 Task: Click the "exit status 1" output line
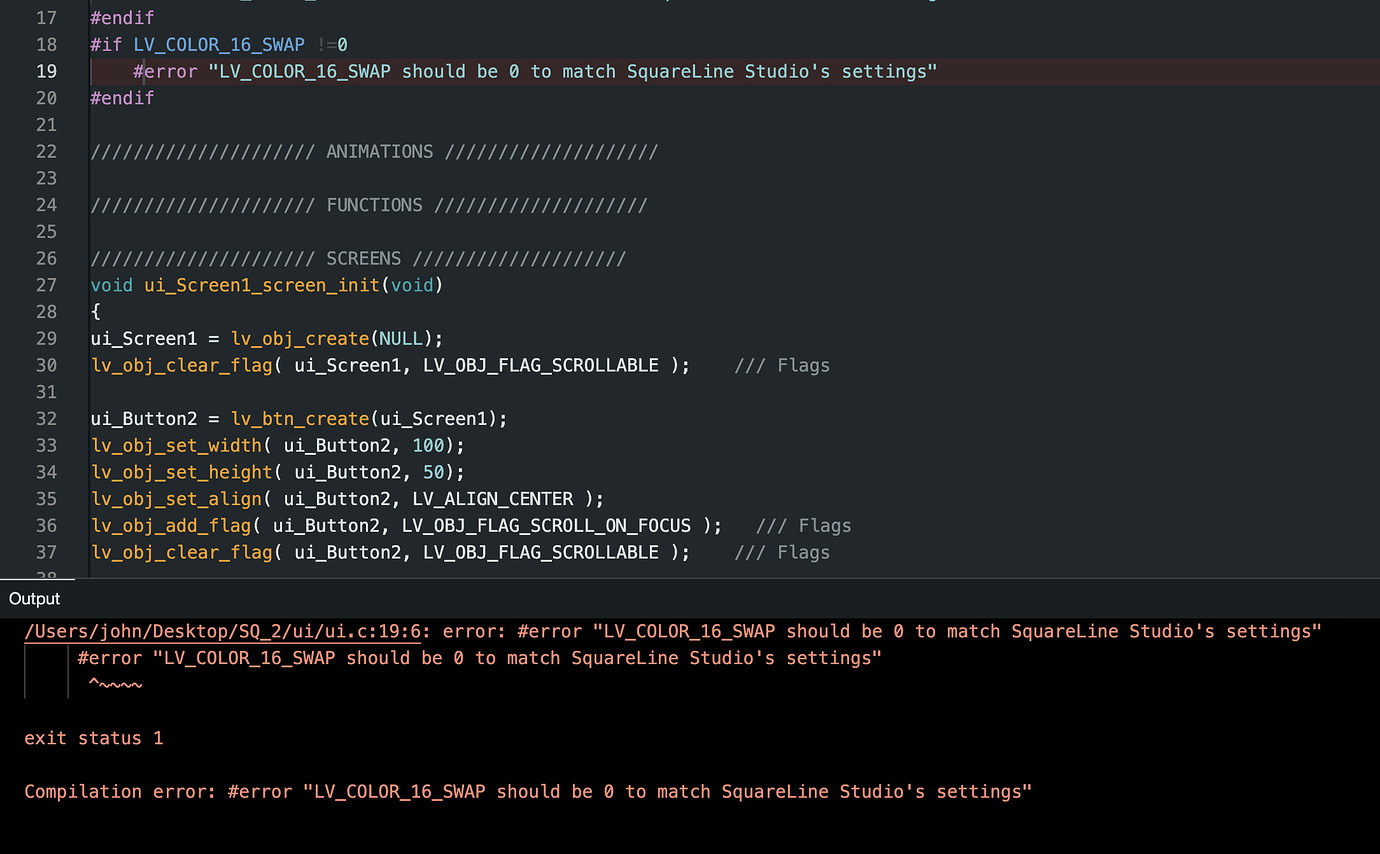click(x=93, y=738)
